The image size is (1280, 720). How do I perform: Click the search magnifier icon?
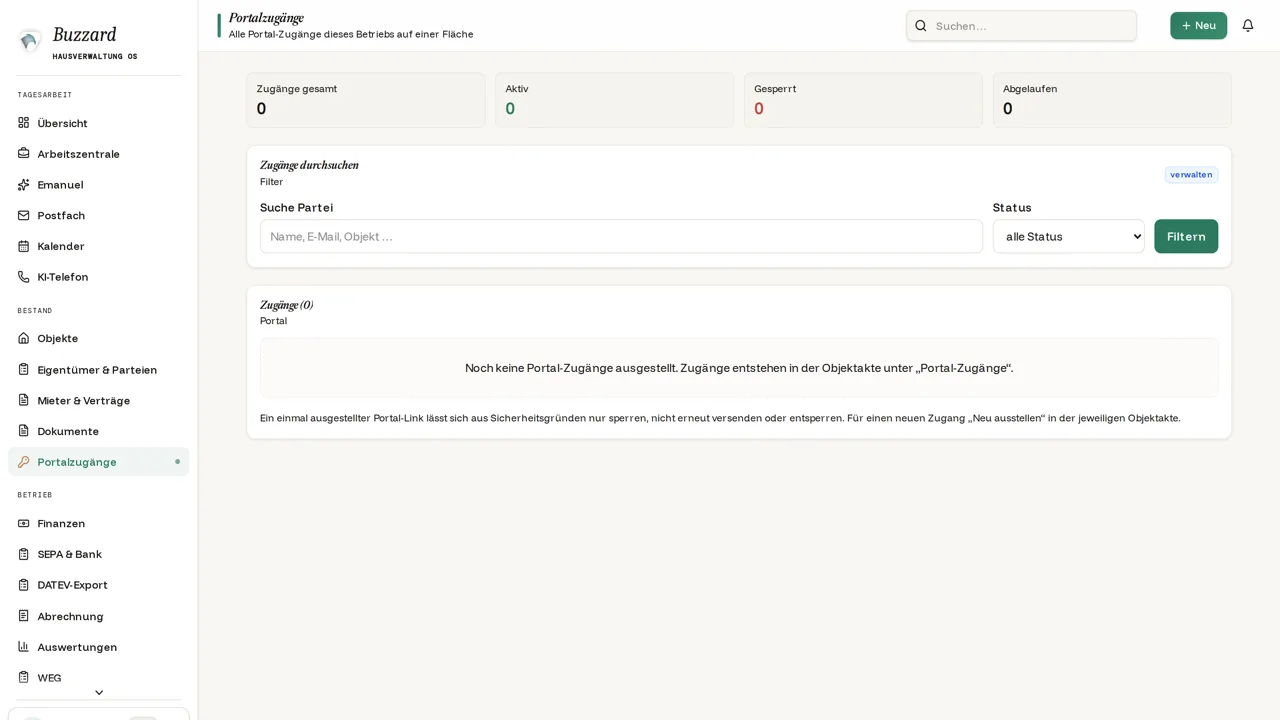point(921,26)
